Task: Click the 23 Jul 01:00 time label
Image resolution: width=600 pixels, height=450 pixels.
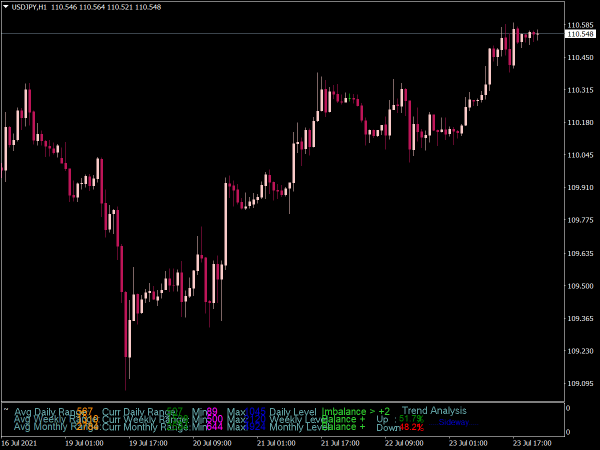Action: pos(468,443)
